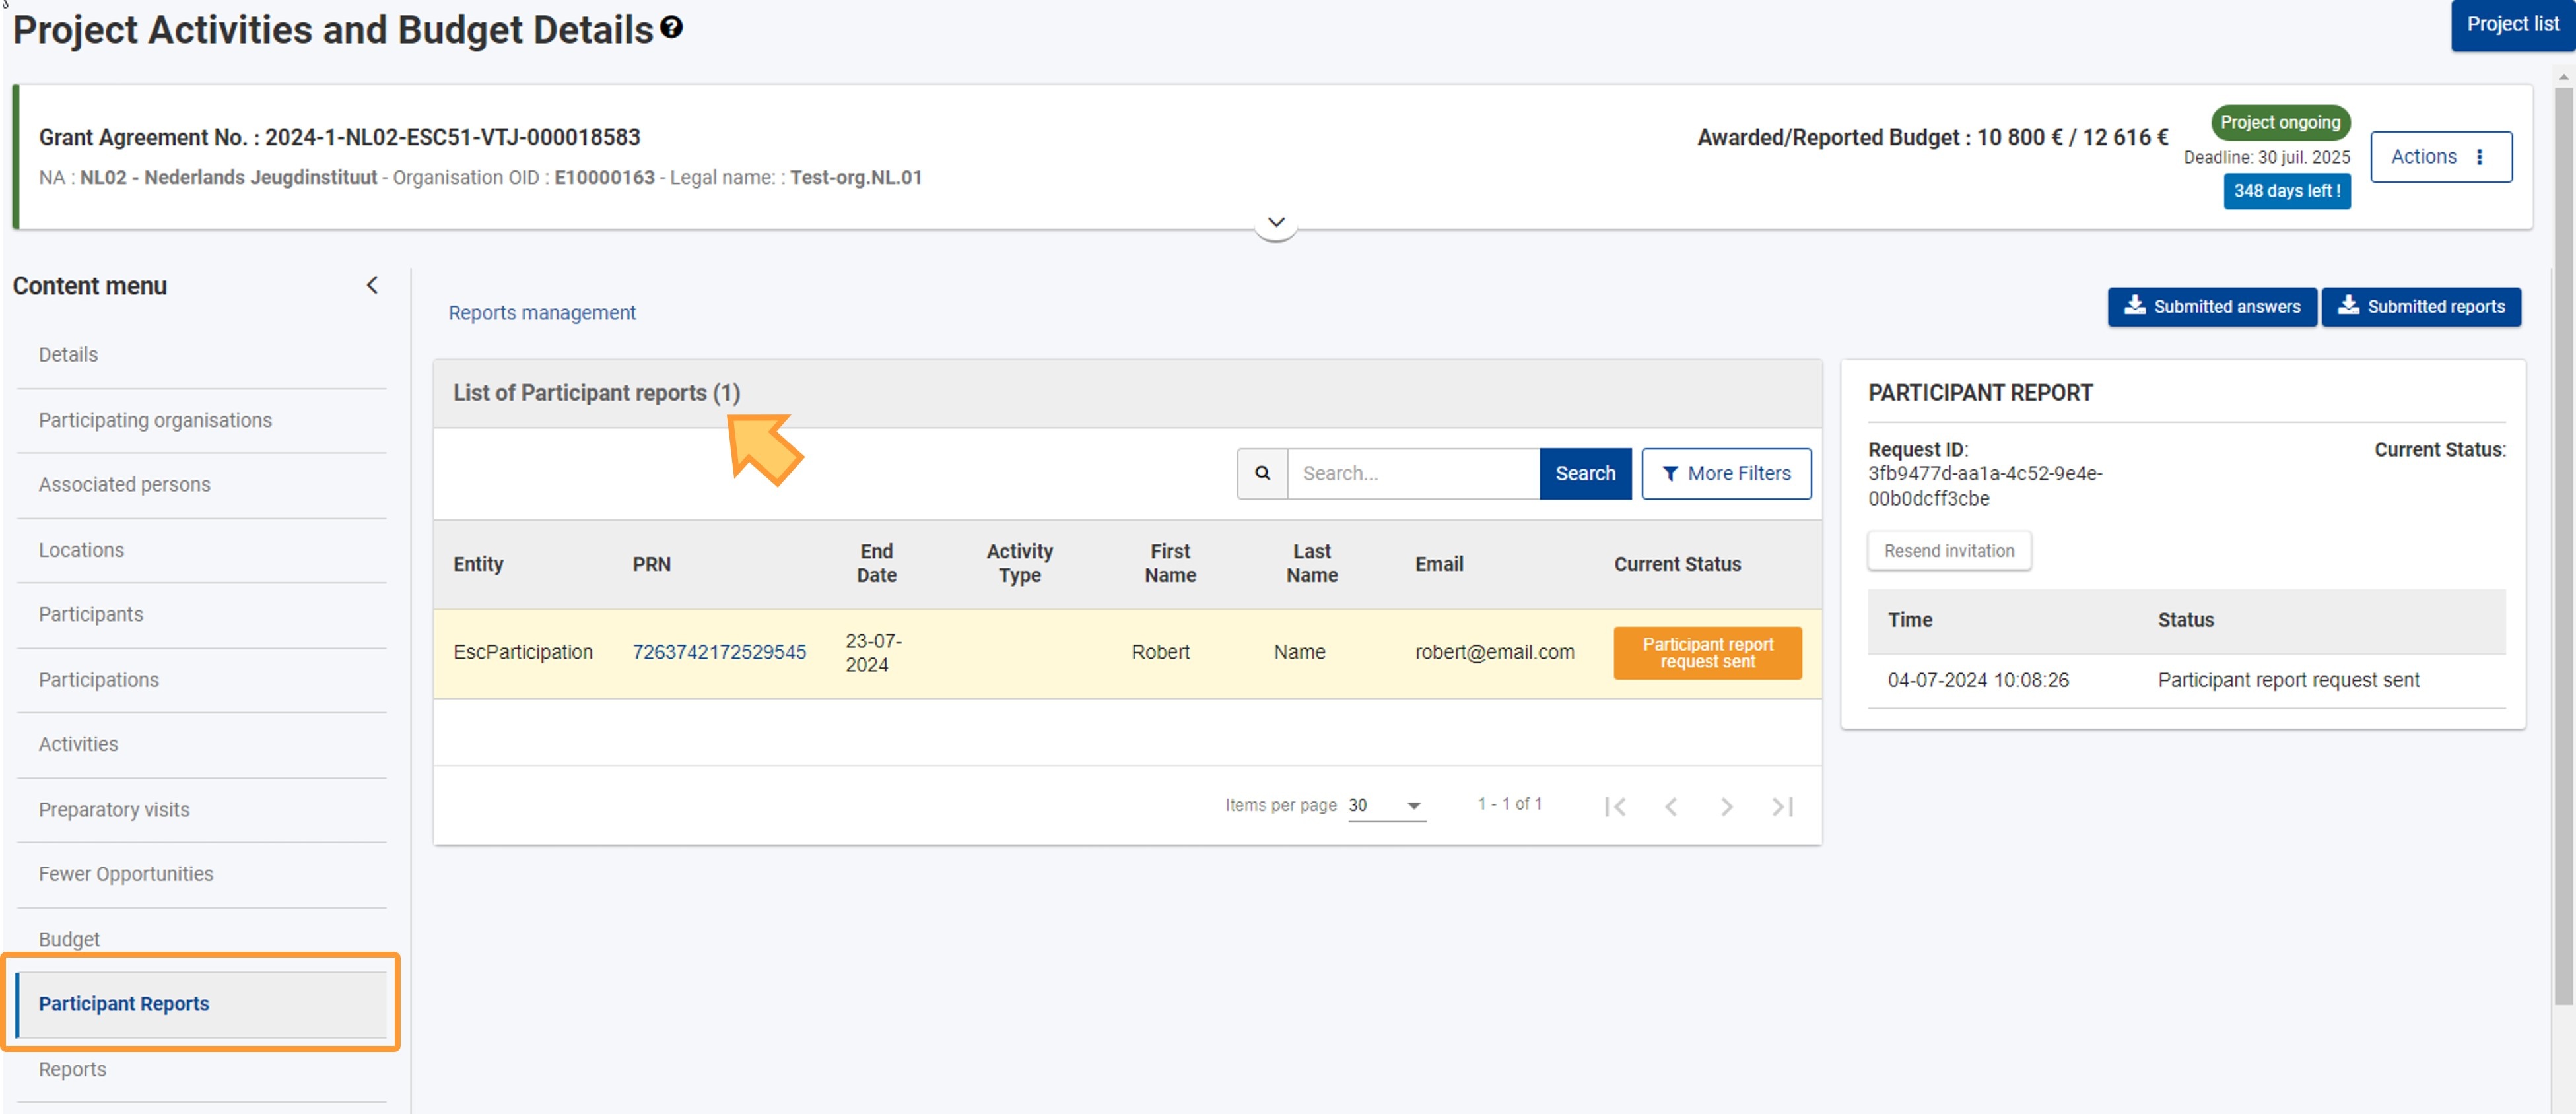
Task: Go to last page of reports
Action: tap(1782, 806)
